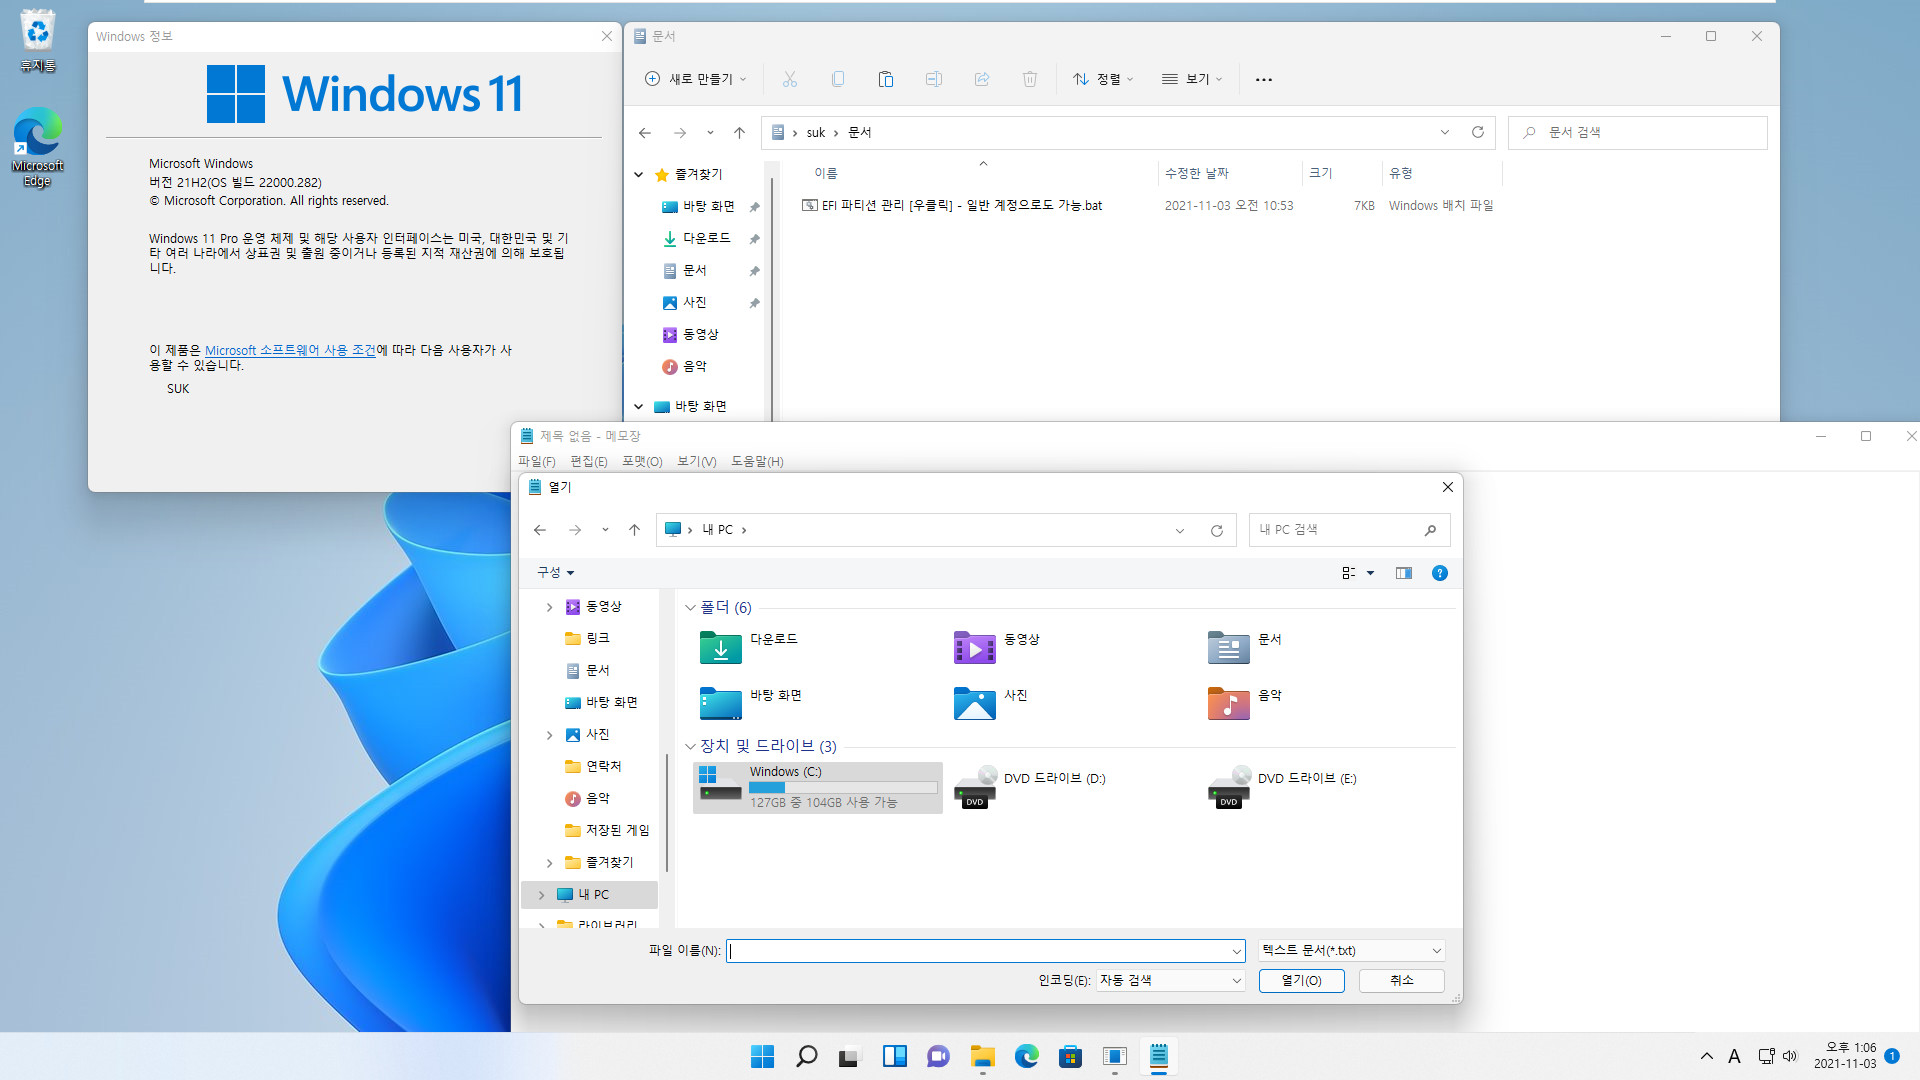Open the 보기(V) menu in Notepad
The image size is (1920, 1080).
697,461
